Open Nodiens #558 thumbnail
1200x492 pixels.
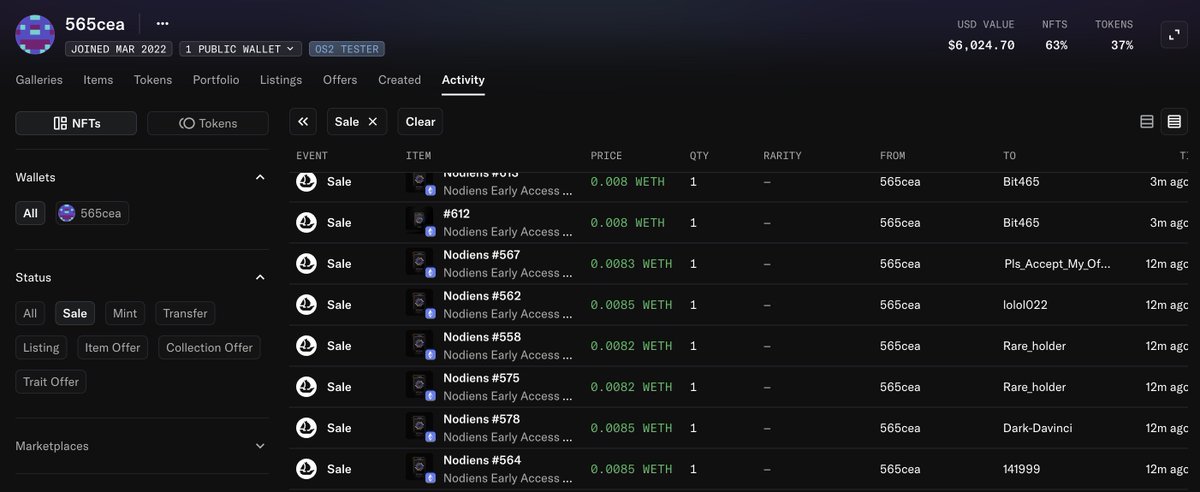pyautogui.click(x=420, y=345)
